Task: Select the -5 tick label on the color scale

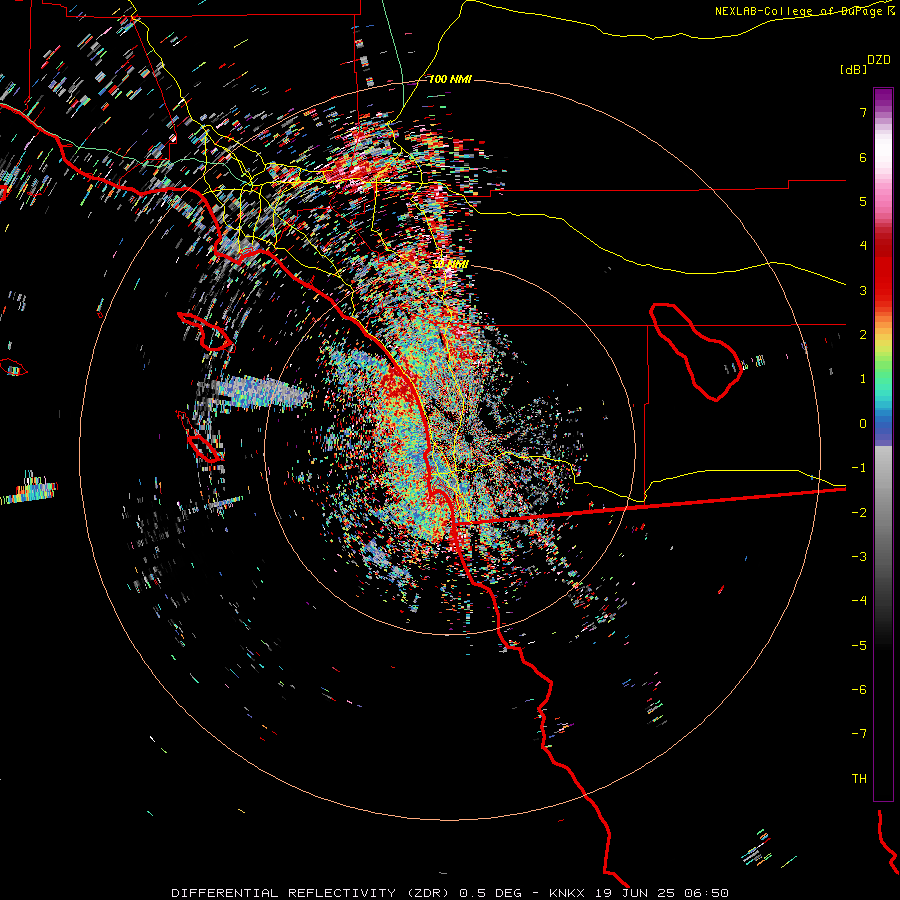Action: coord(859,646)
